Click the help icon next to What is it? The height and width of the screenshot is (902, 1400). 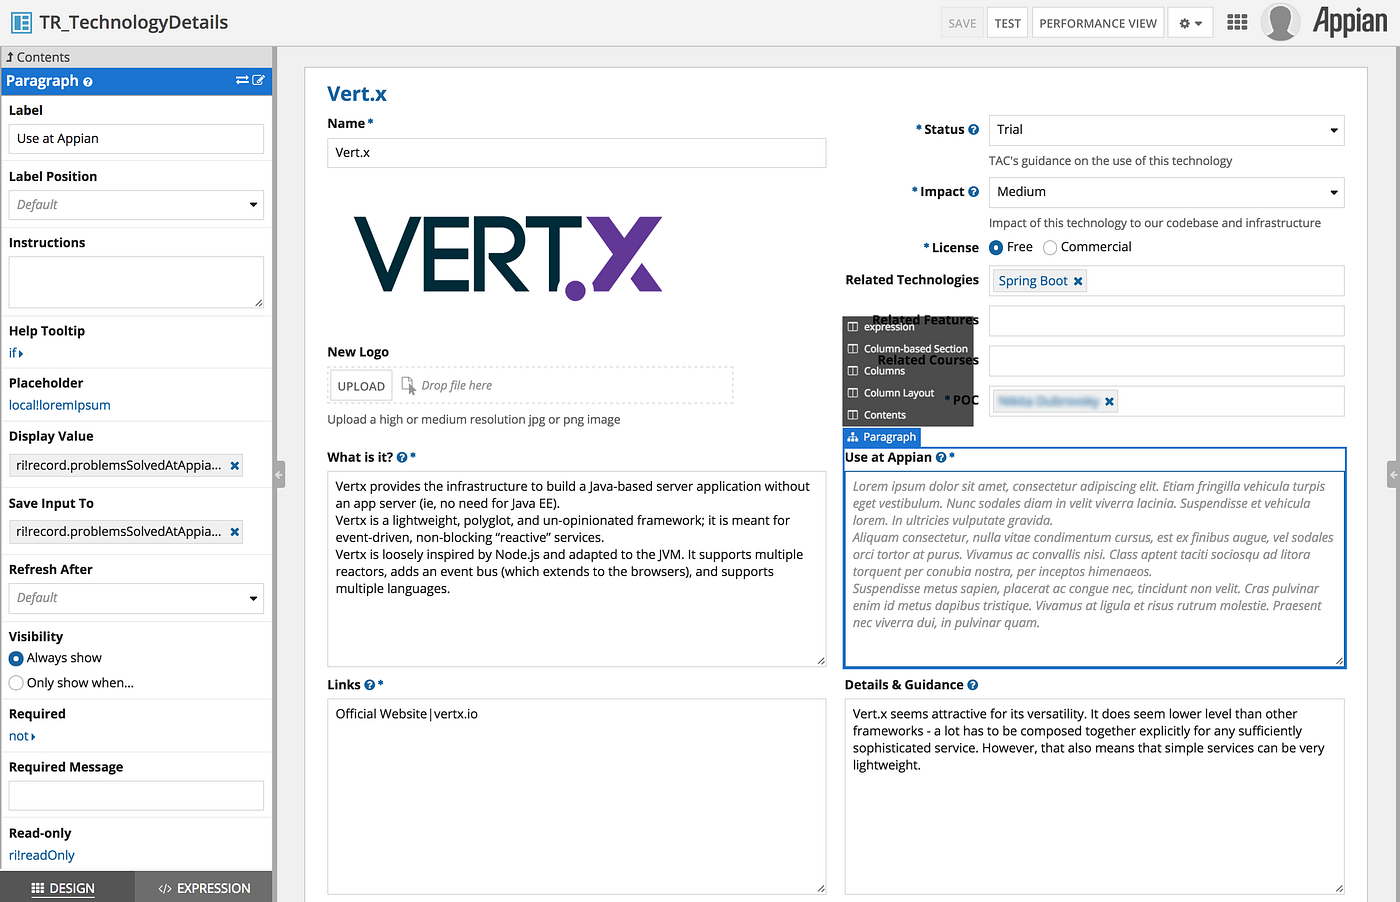402,458
